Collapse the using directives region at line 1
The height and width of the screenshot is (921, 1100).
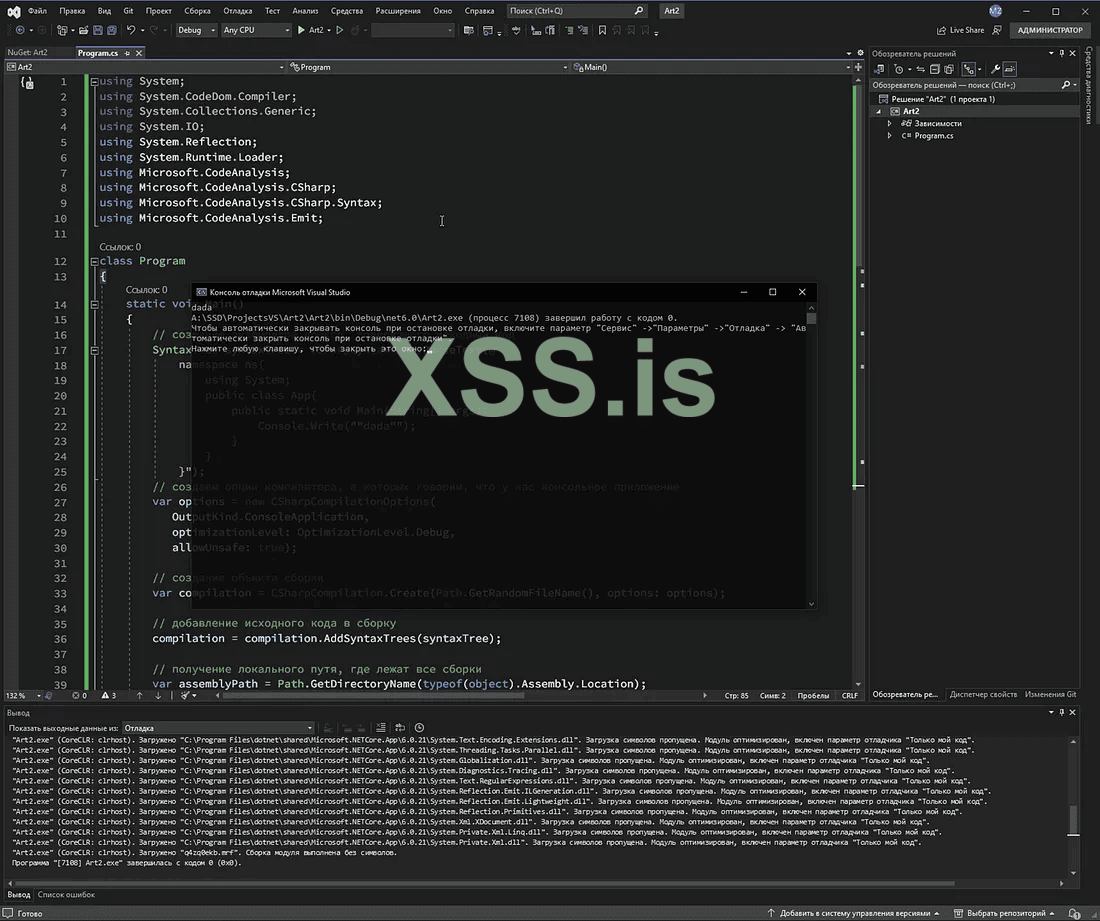(x=94, y=82)
